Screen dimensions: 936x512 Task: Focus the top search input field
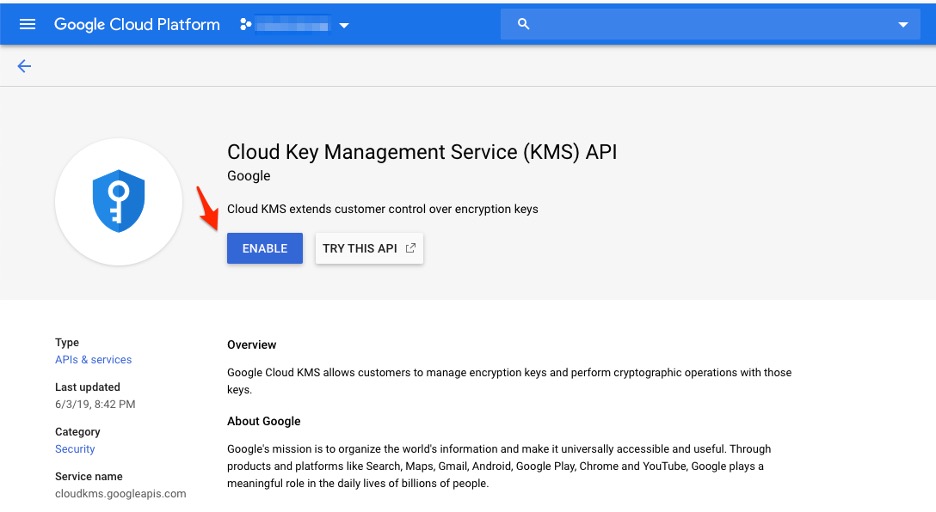tap(710, 24)
